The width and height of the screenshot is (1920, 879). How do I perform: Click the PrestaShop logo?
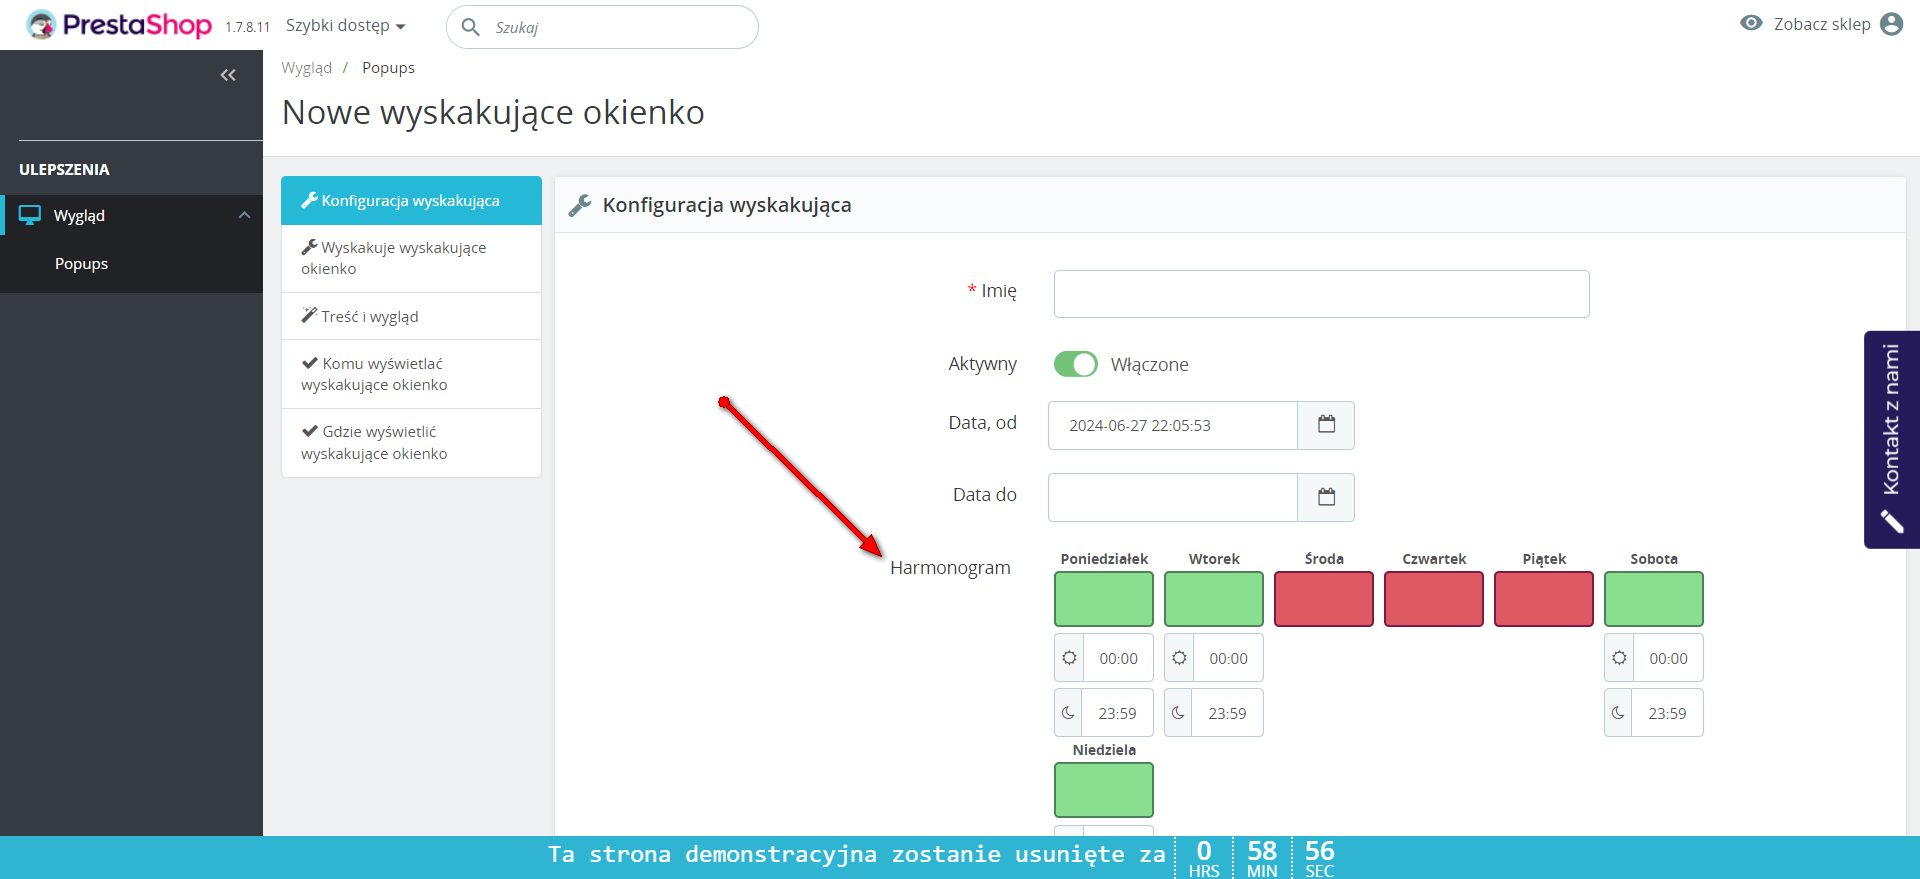click(119, 25)
